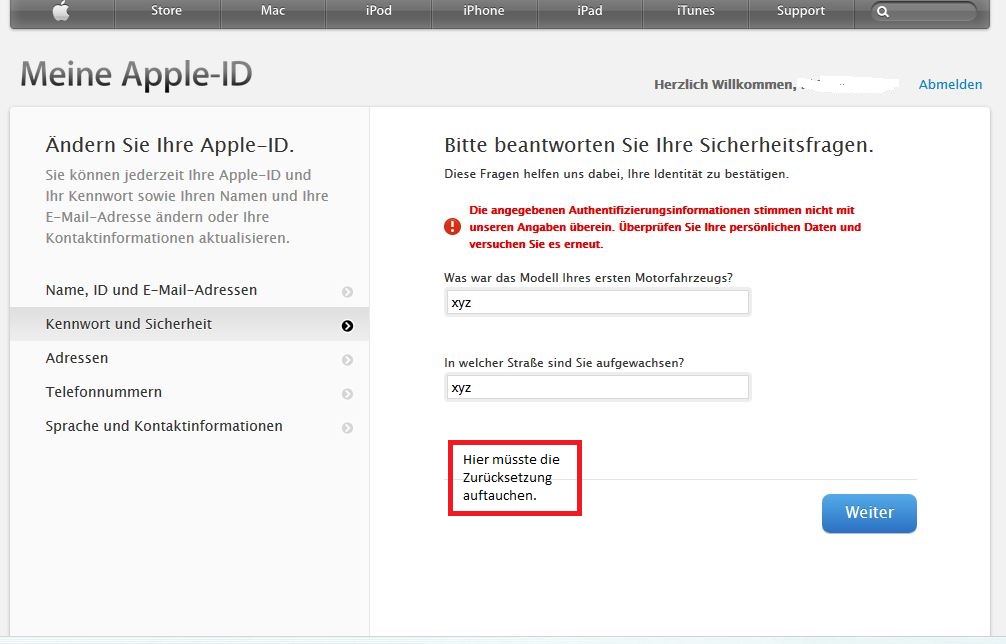Open the iPod navigation tab
Image resolution: width=1006 pixels, height=644 pixels.
coord(378,11)
